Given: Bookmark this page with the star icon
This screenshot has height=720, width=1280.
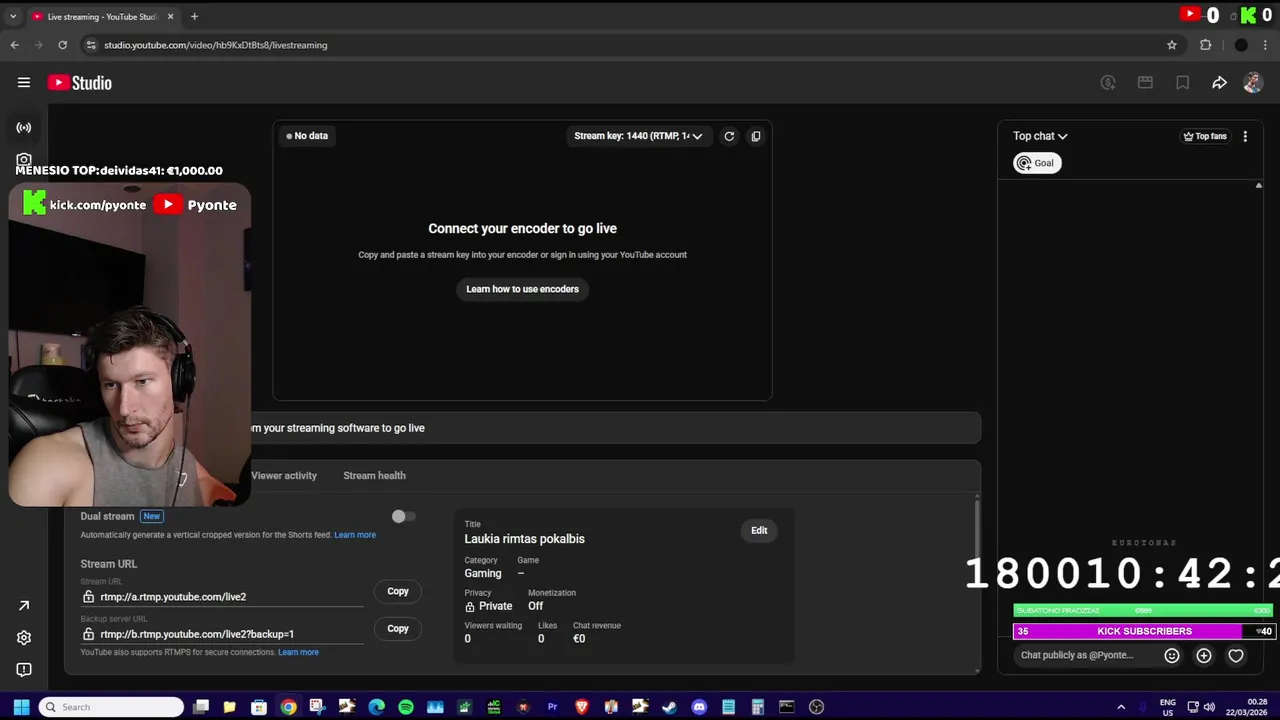Looking at the screenshot, I should coord(1172,45).
